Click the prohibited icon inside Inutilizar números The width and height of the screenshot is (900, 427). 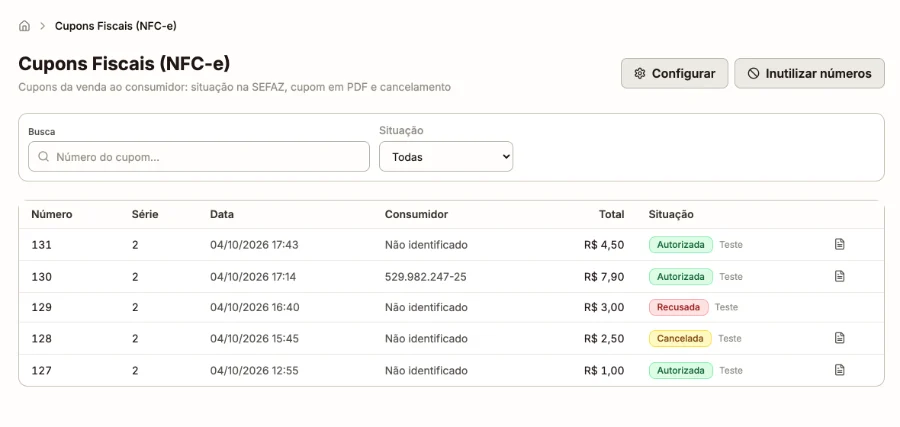point(754,73)
